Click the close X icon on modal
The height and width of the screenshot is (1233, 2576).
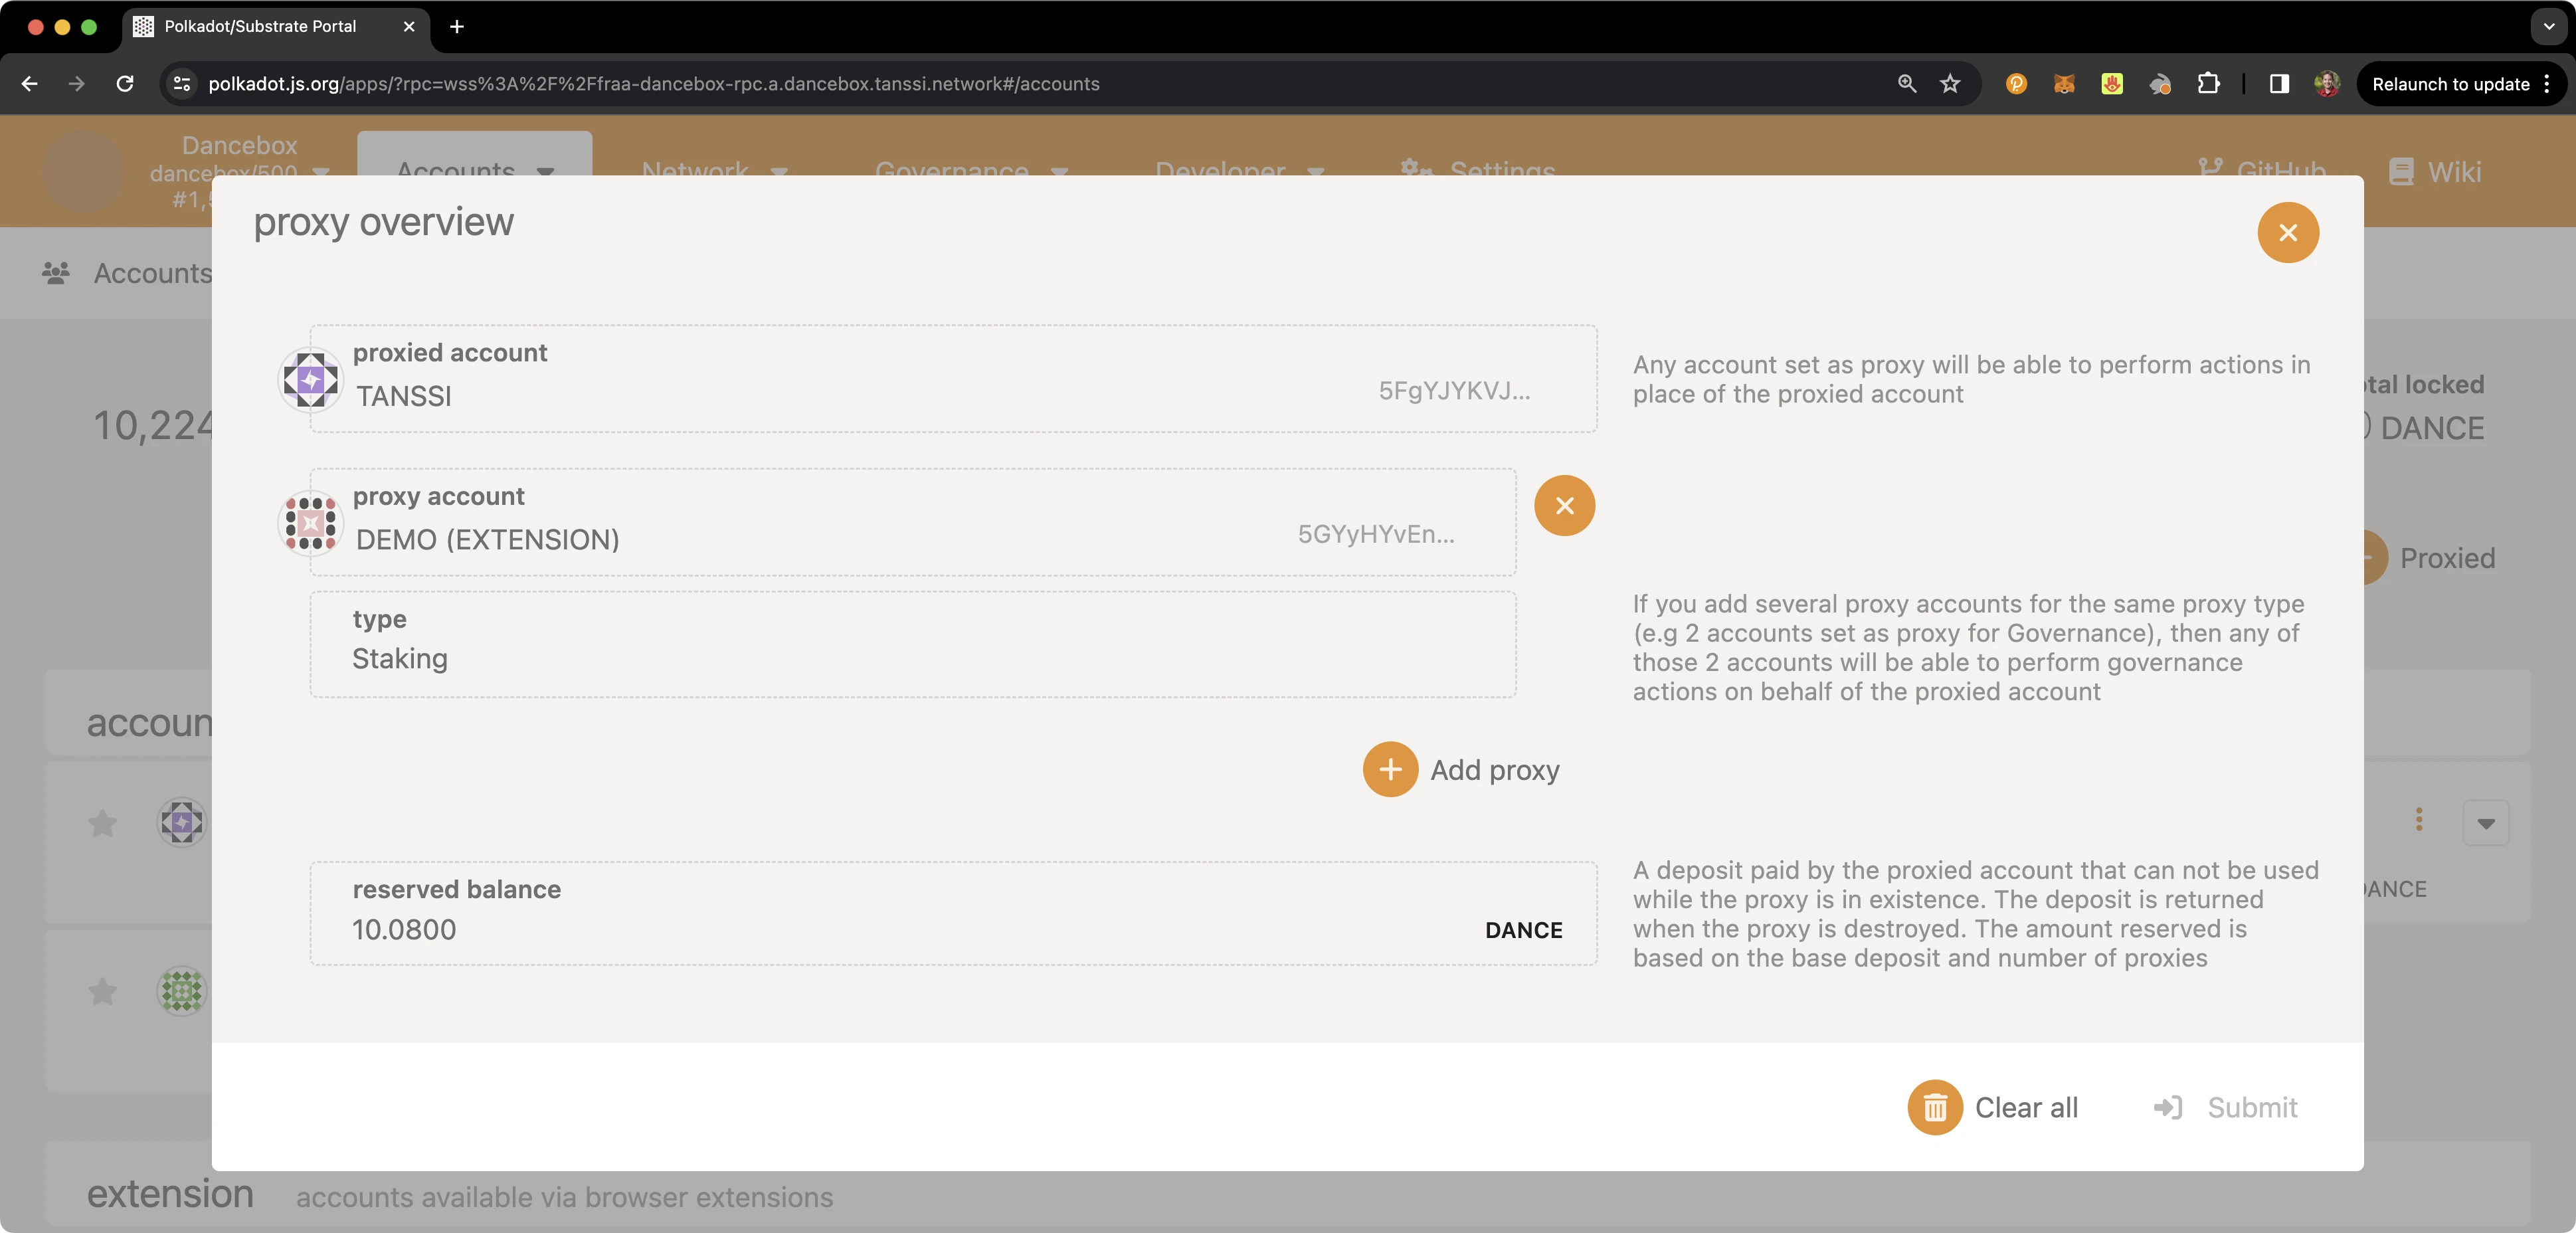point(2287,232)
